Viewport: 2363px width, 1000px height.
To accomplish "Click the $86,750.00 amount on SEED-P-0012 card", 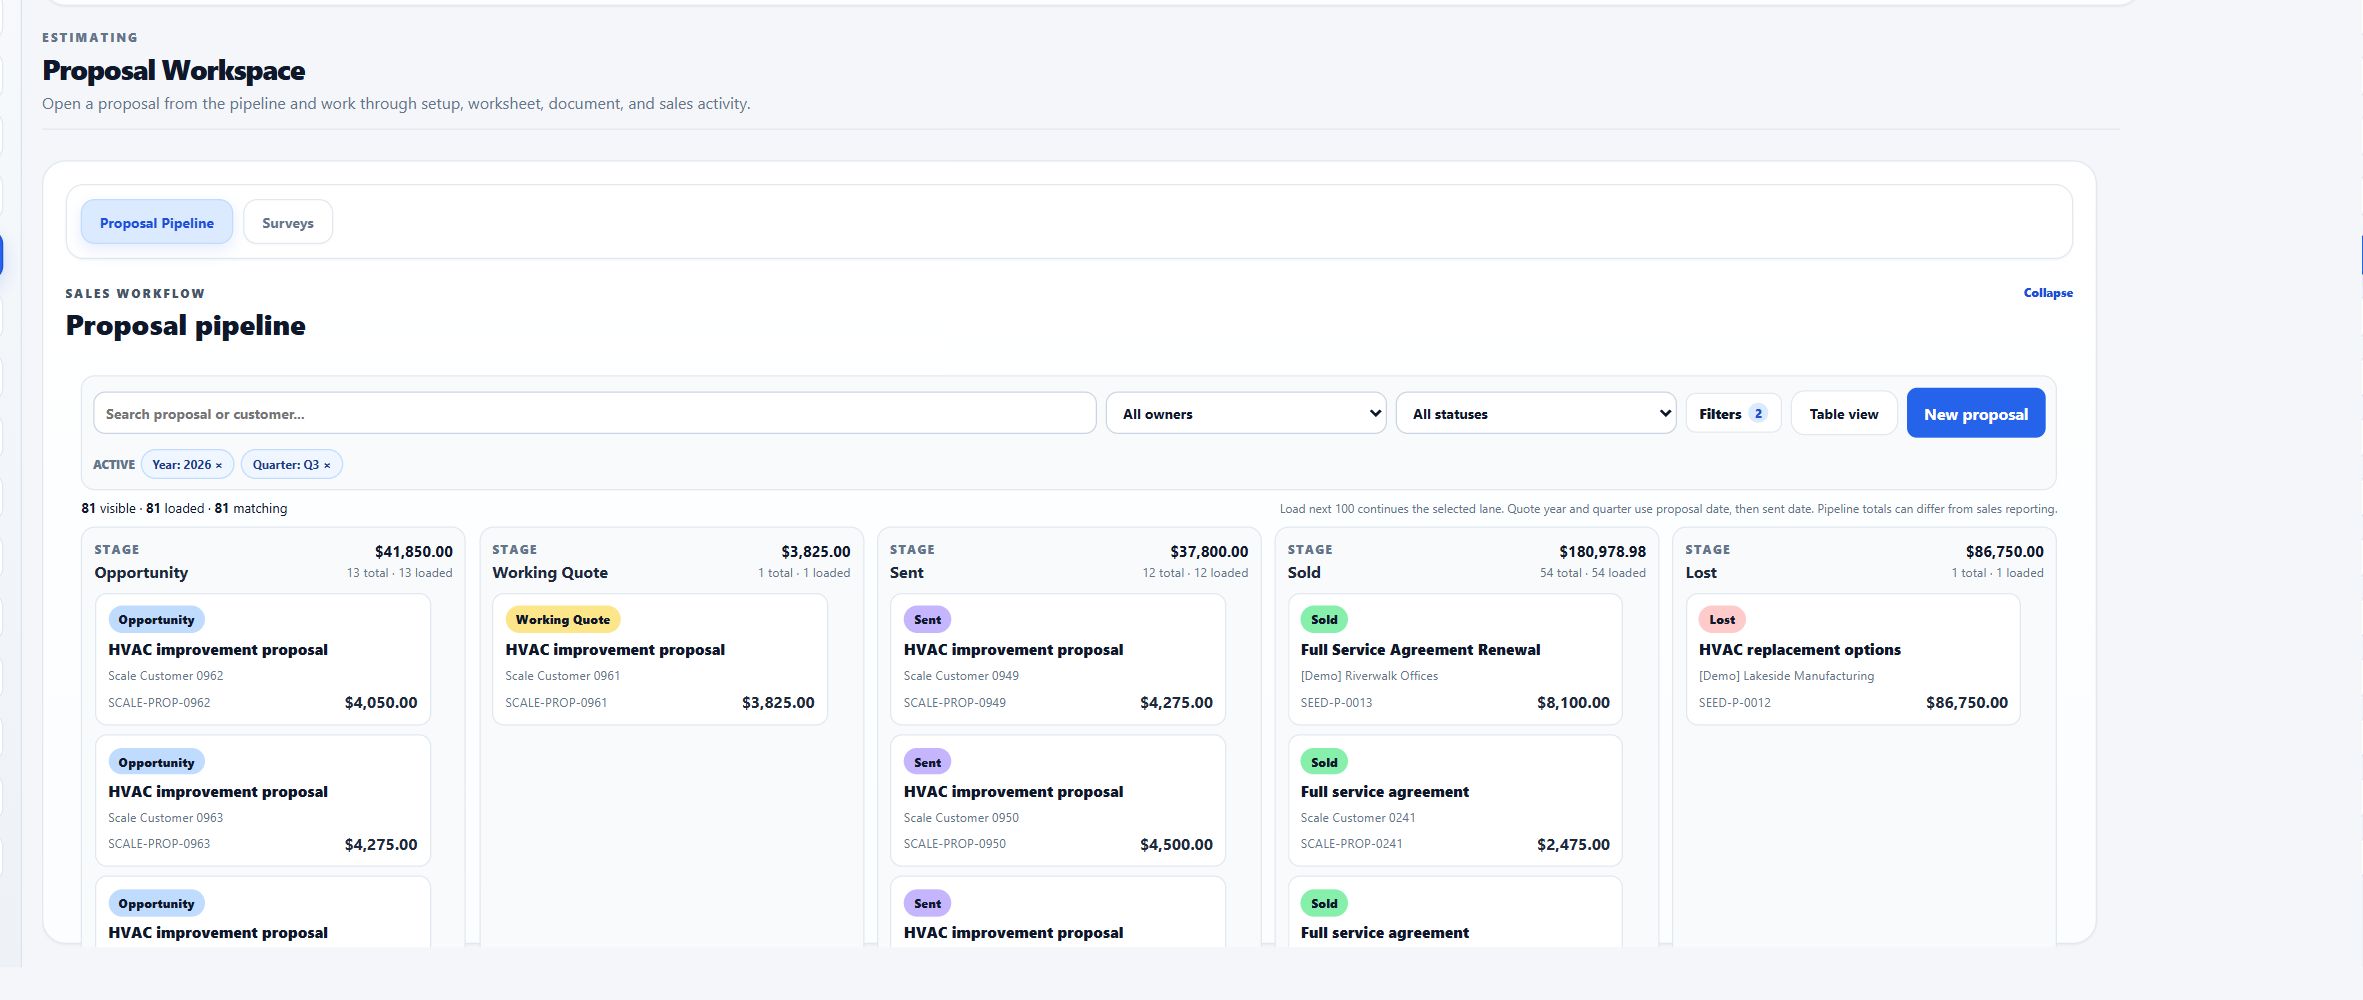I will 1966,702.
